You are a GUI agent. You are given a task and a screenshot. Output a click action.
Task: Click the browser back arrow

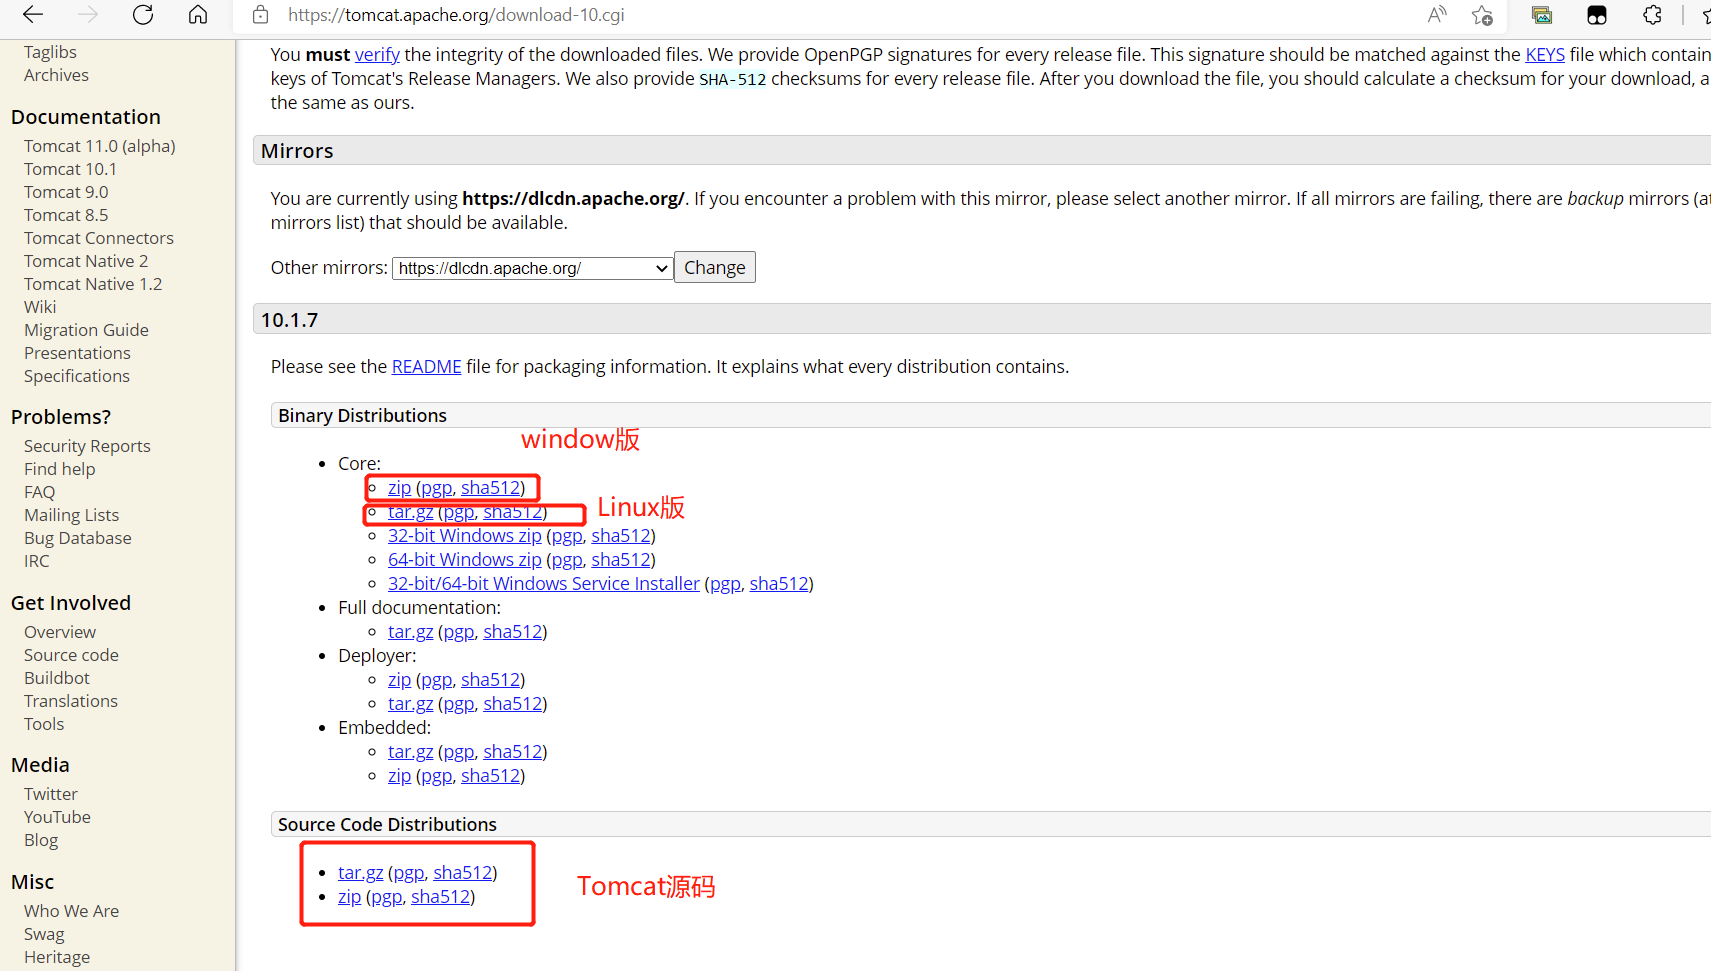point(33,15)
